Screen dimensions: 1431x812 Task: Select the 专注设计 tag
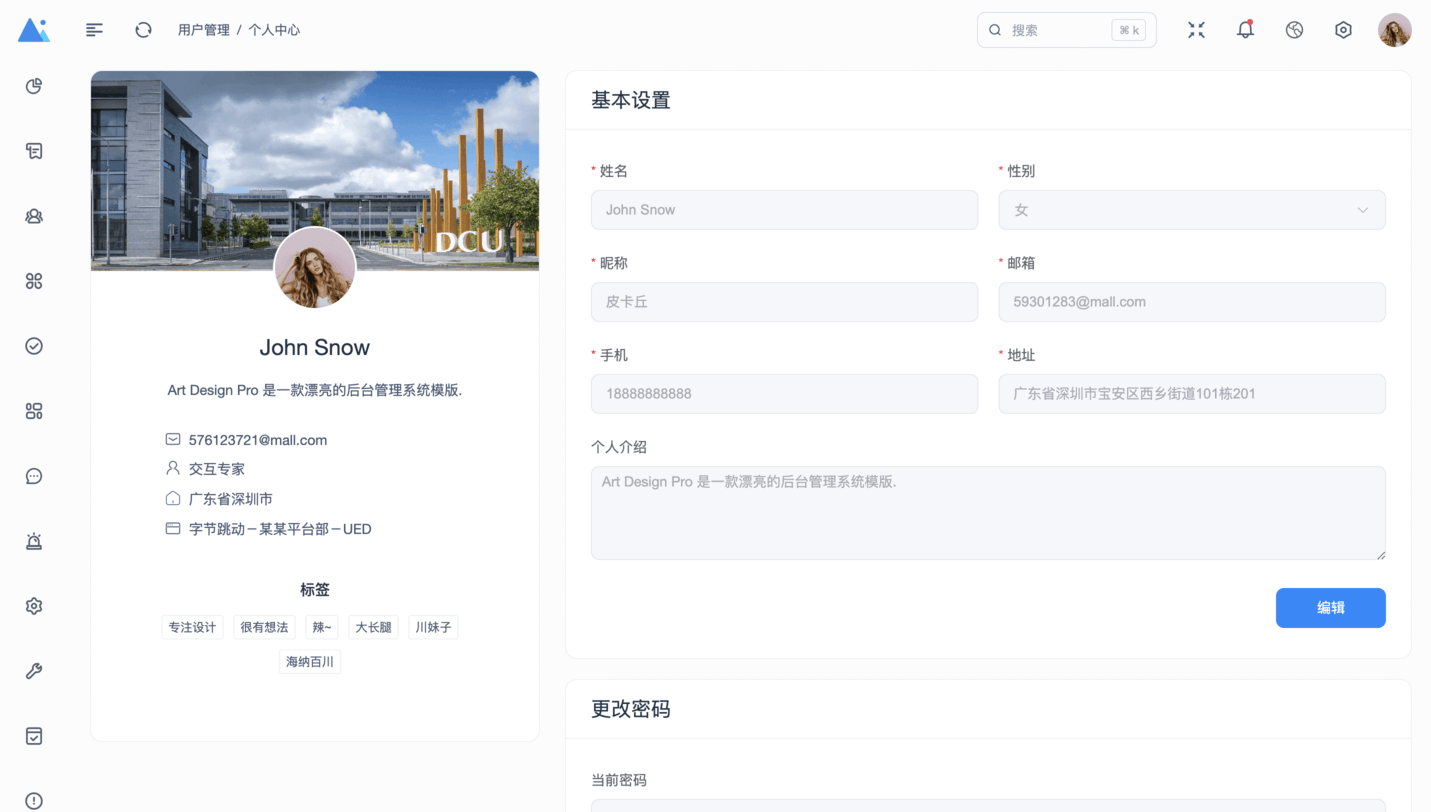coord(192,627)
